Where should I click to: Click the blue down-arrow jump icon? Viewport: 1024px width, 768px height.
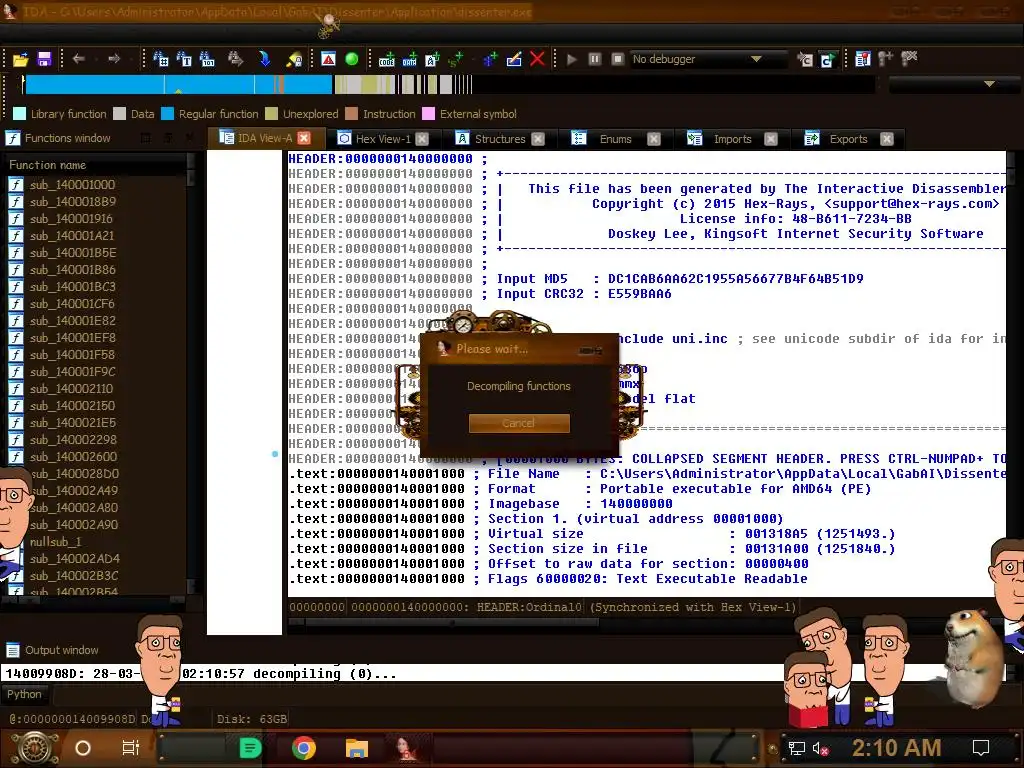[264, 59]
